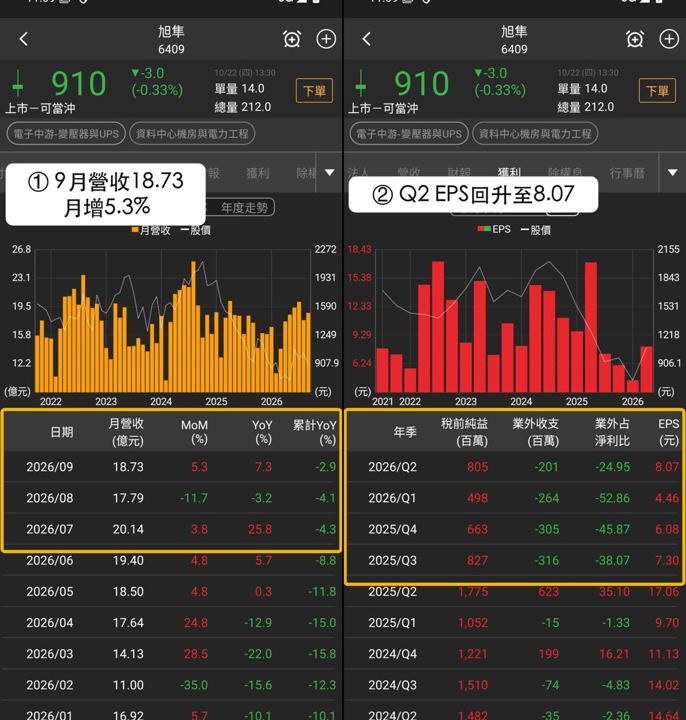The width and height of the screenshot is (686, 720).
Task: Select the 2026/07 revenue row
Action: pyautogui.click(x=171, y=529)
